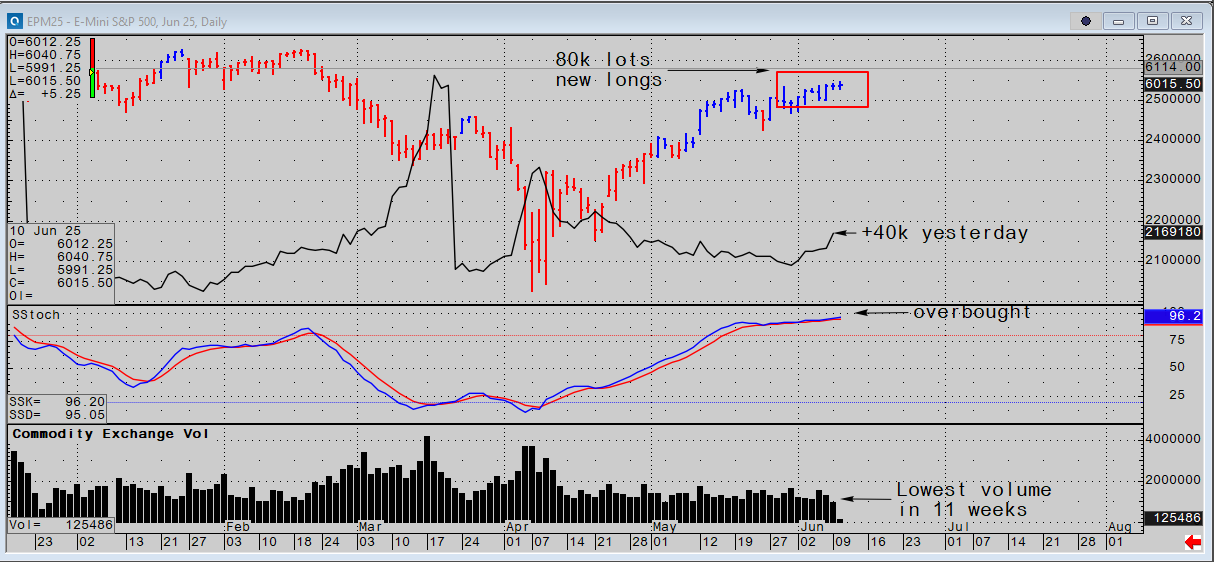Click the May label on time axis
The image size is (1214, 562).
point(664,526)
